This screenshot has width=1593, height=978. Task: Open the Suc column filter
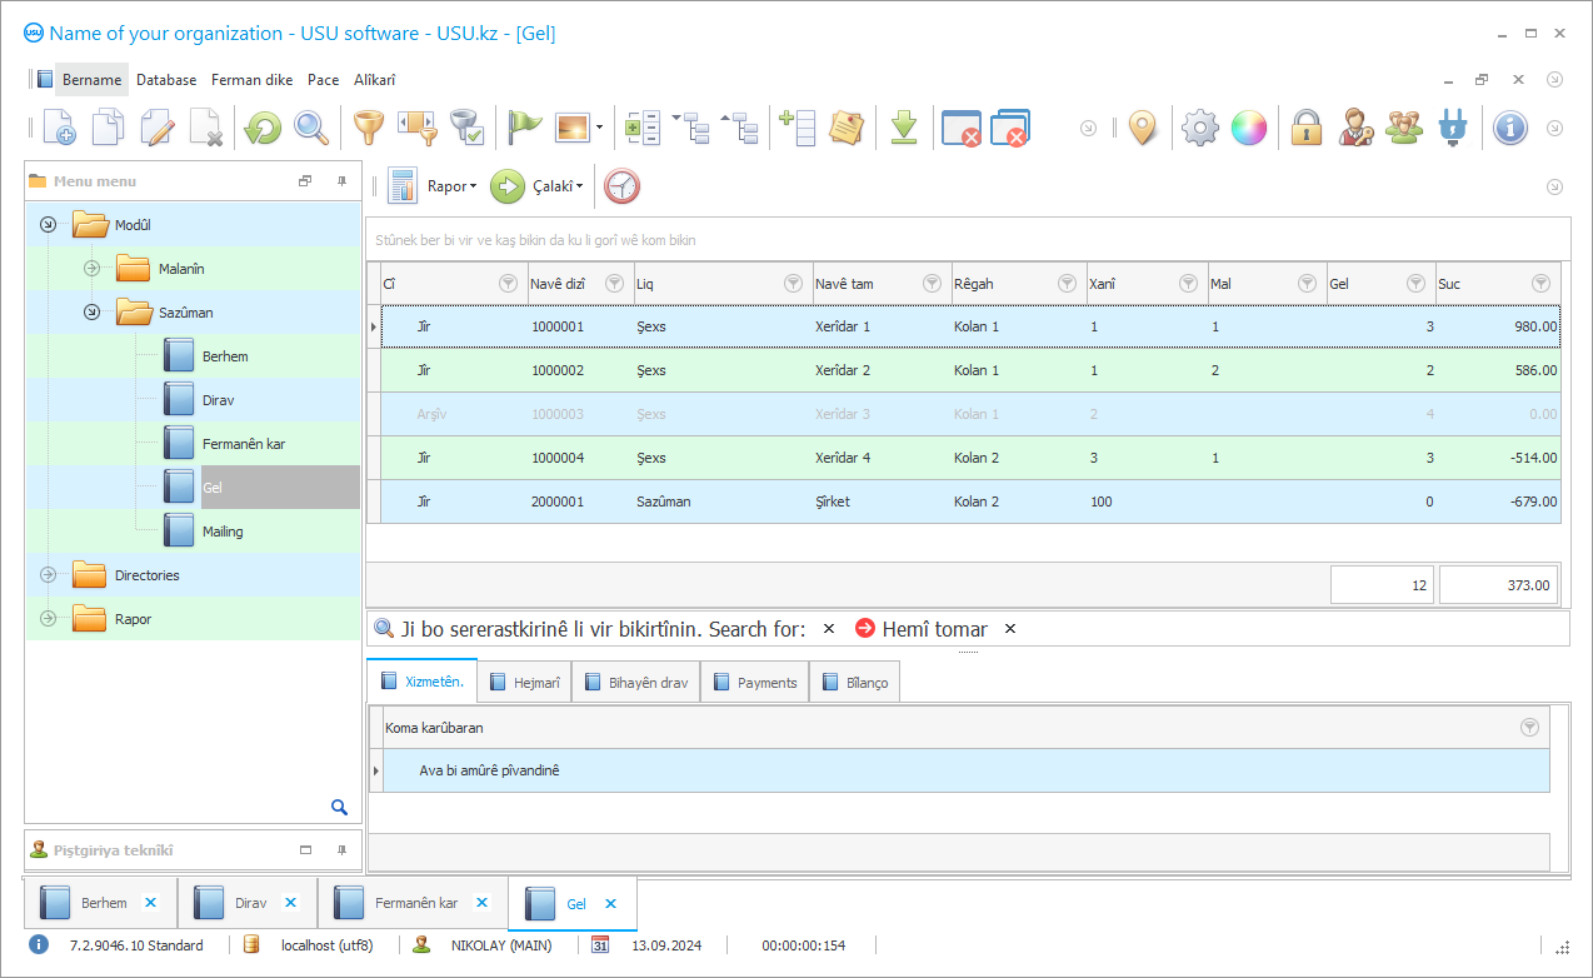click(1540, 284)
